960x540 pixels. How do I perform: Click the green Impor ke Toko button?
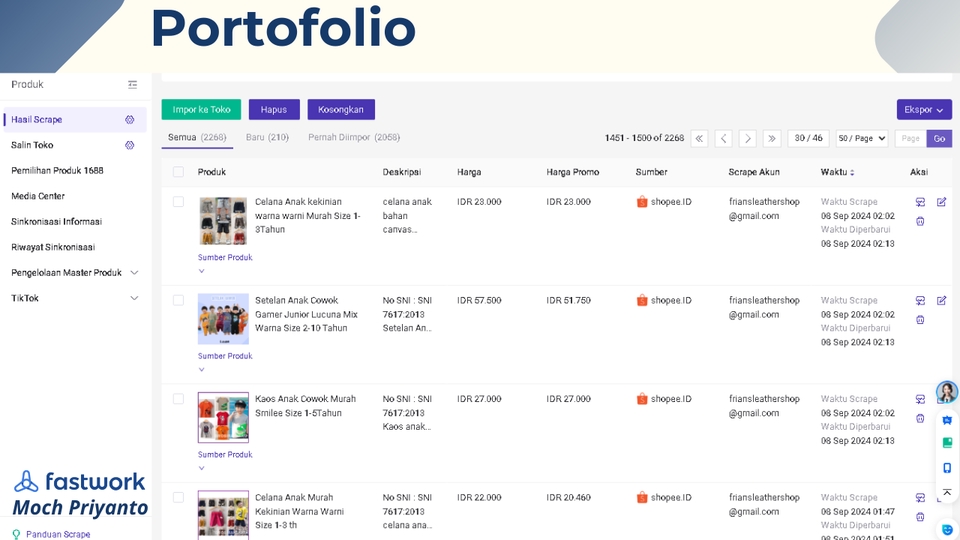201,110
